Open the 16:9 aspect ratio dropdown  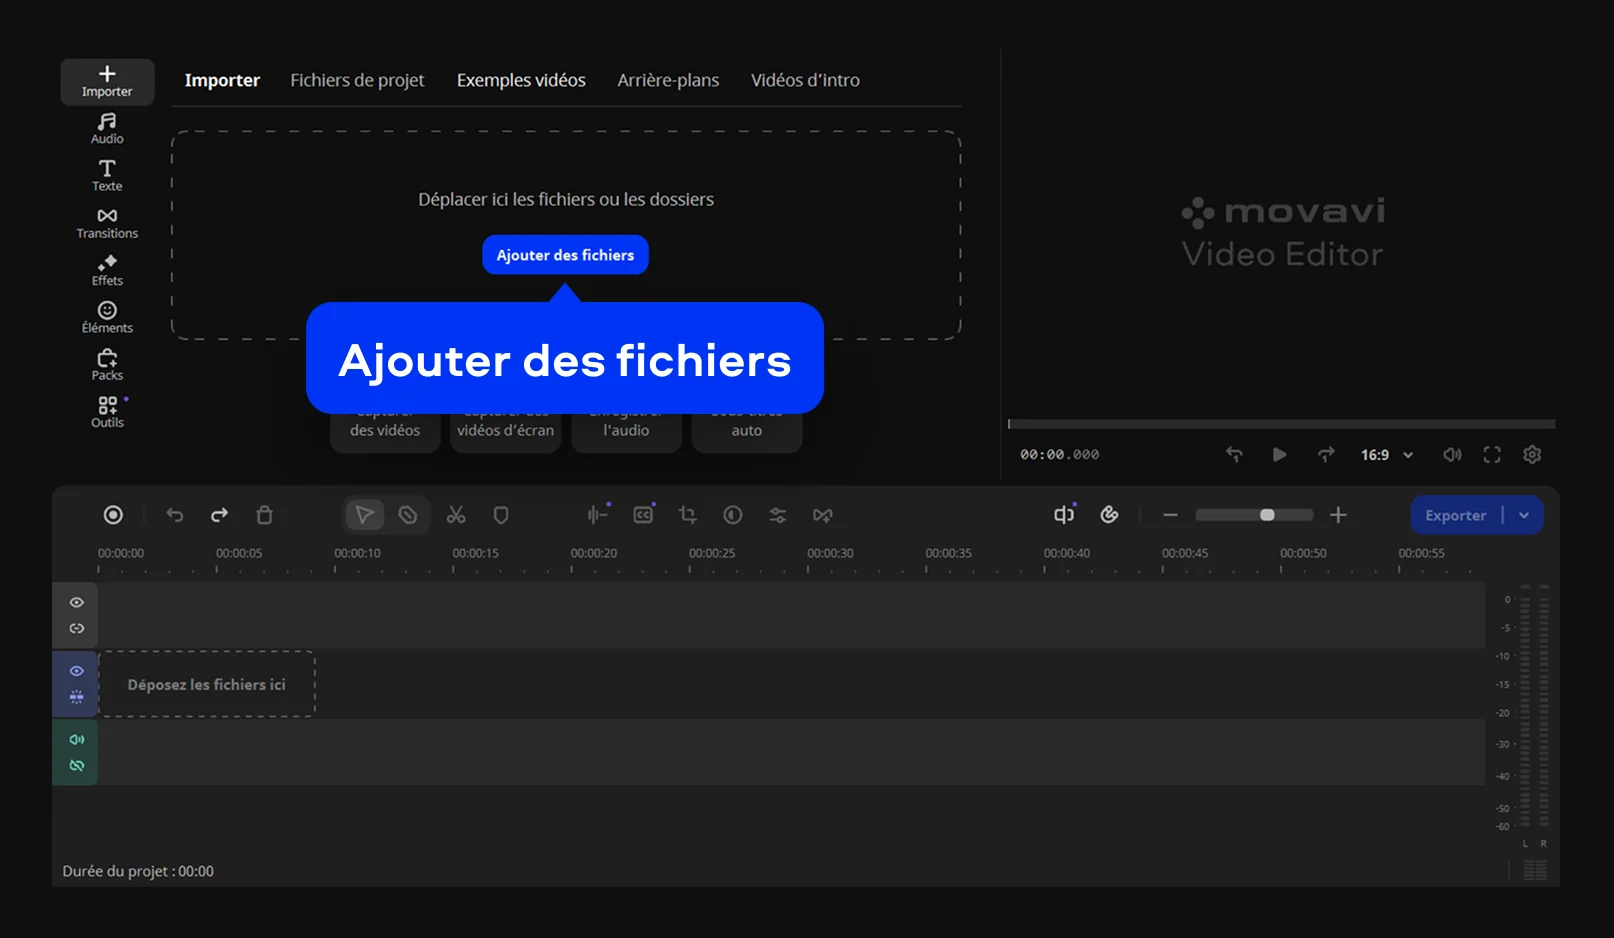pyautogui.click(x=1385, y=454)
